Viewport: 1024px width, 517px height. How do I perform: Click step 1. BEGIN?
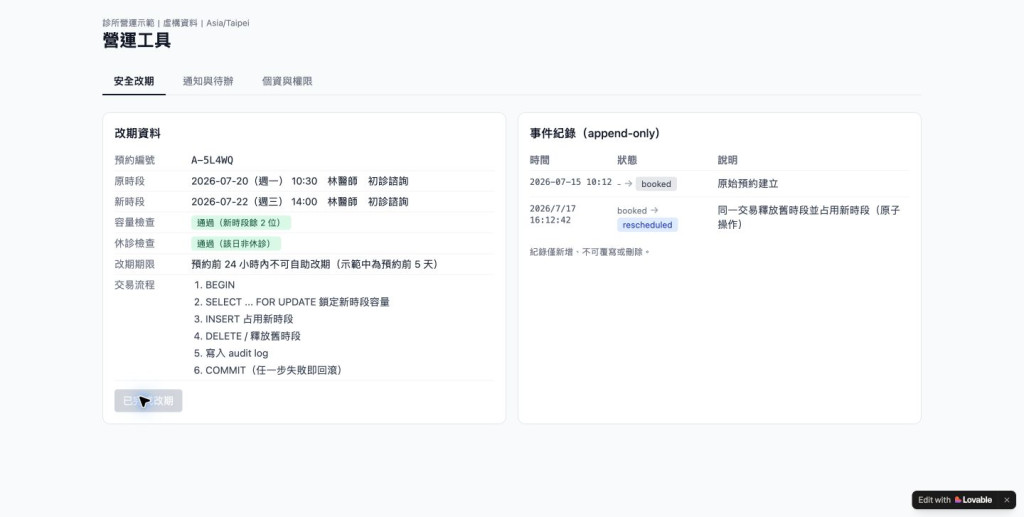coord(214,285)
